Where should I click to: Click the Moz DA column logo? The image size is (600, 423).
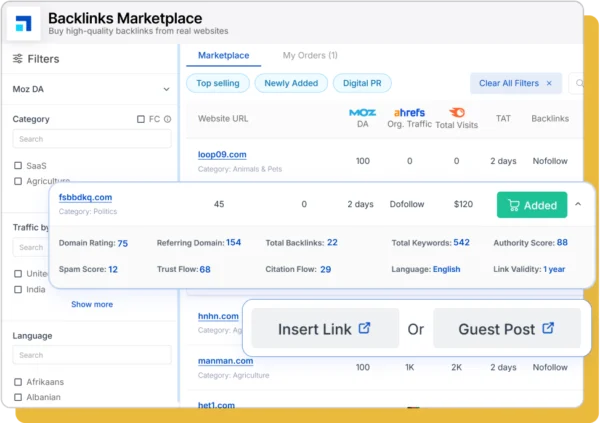tap(362, 113)
